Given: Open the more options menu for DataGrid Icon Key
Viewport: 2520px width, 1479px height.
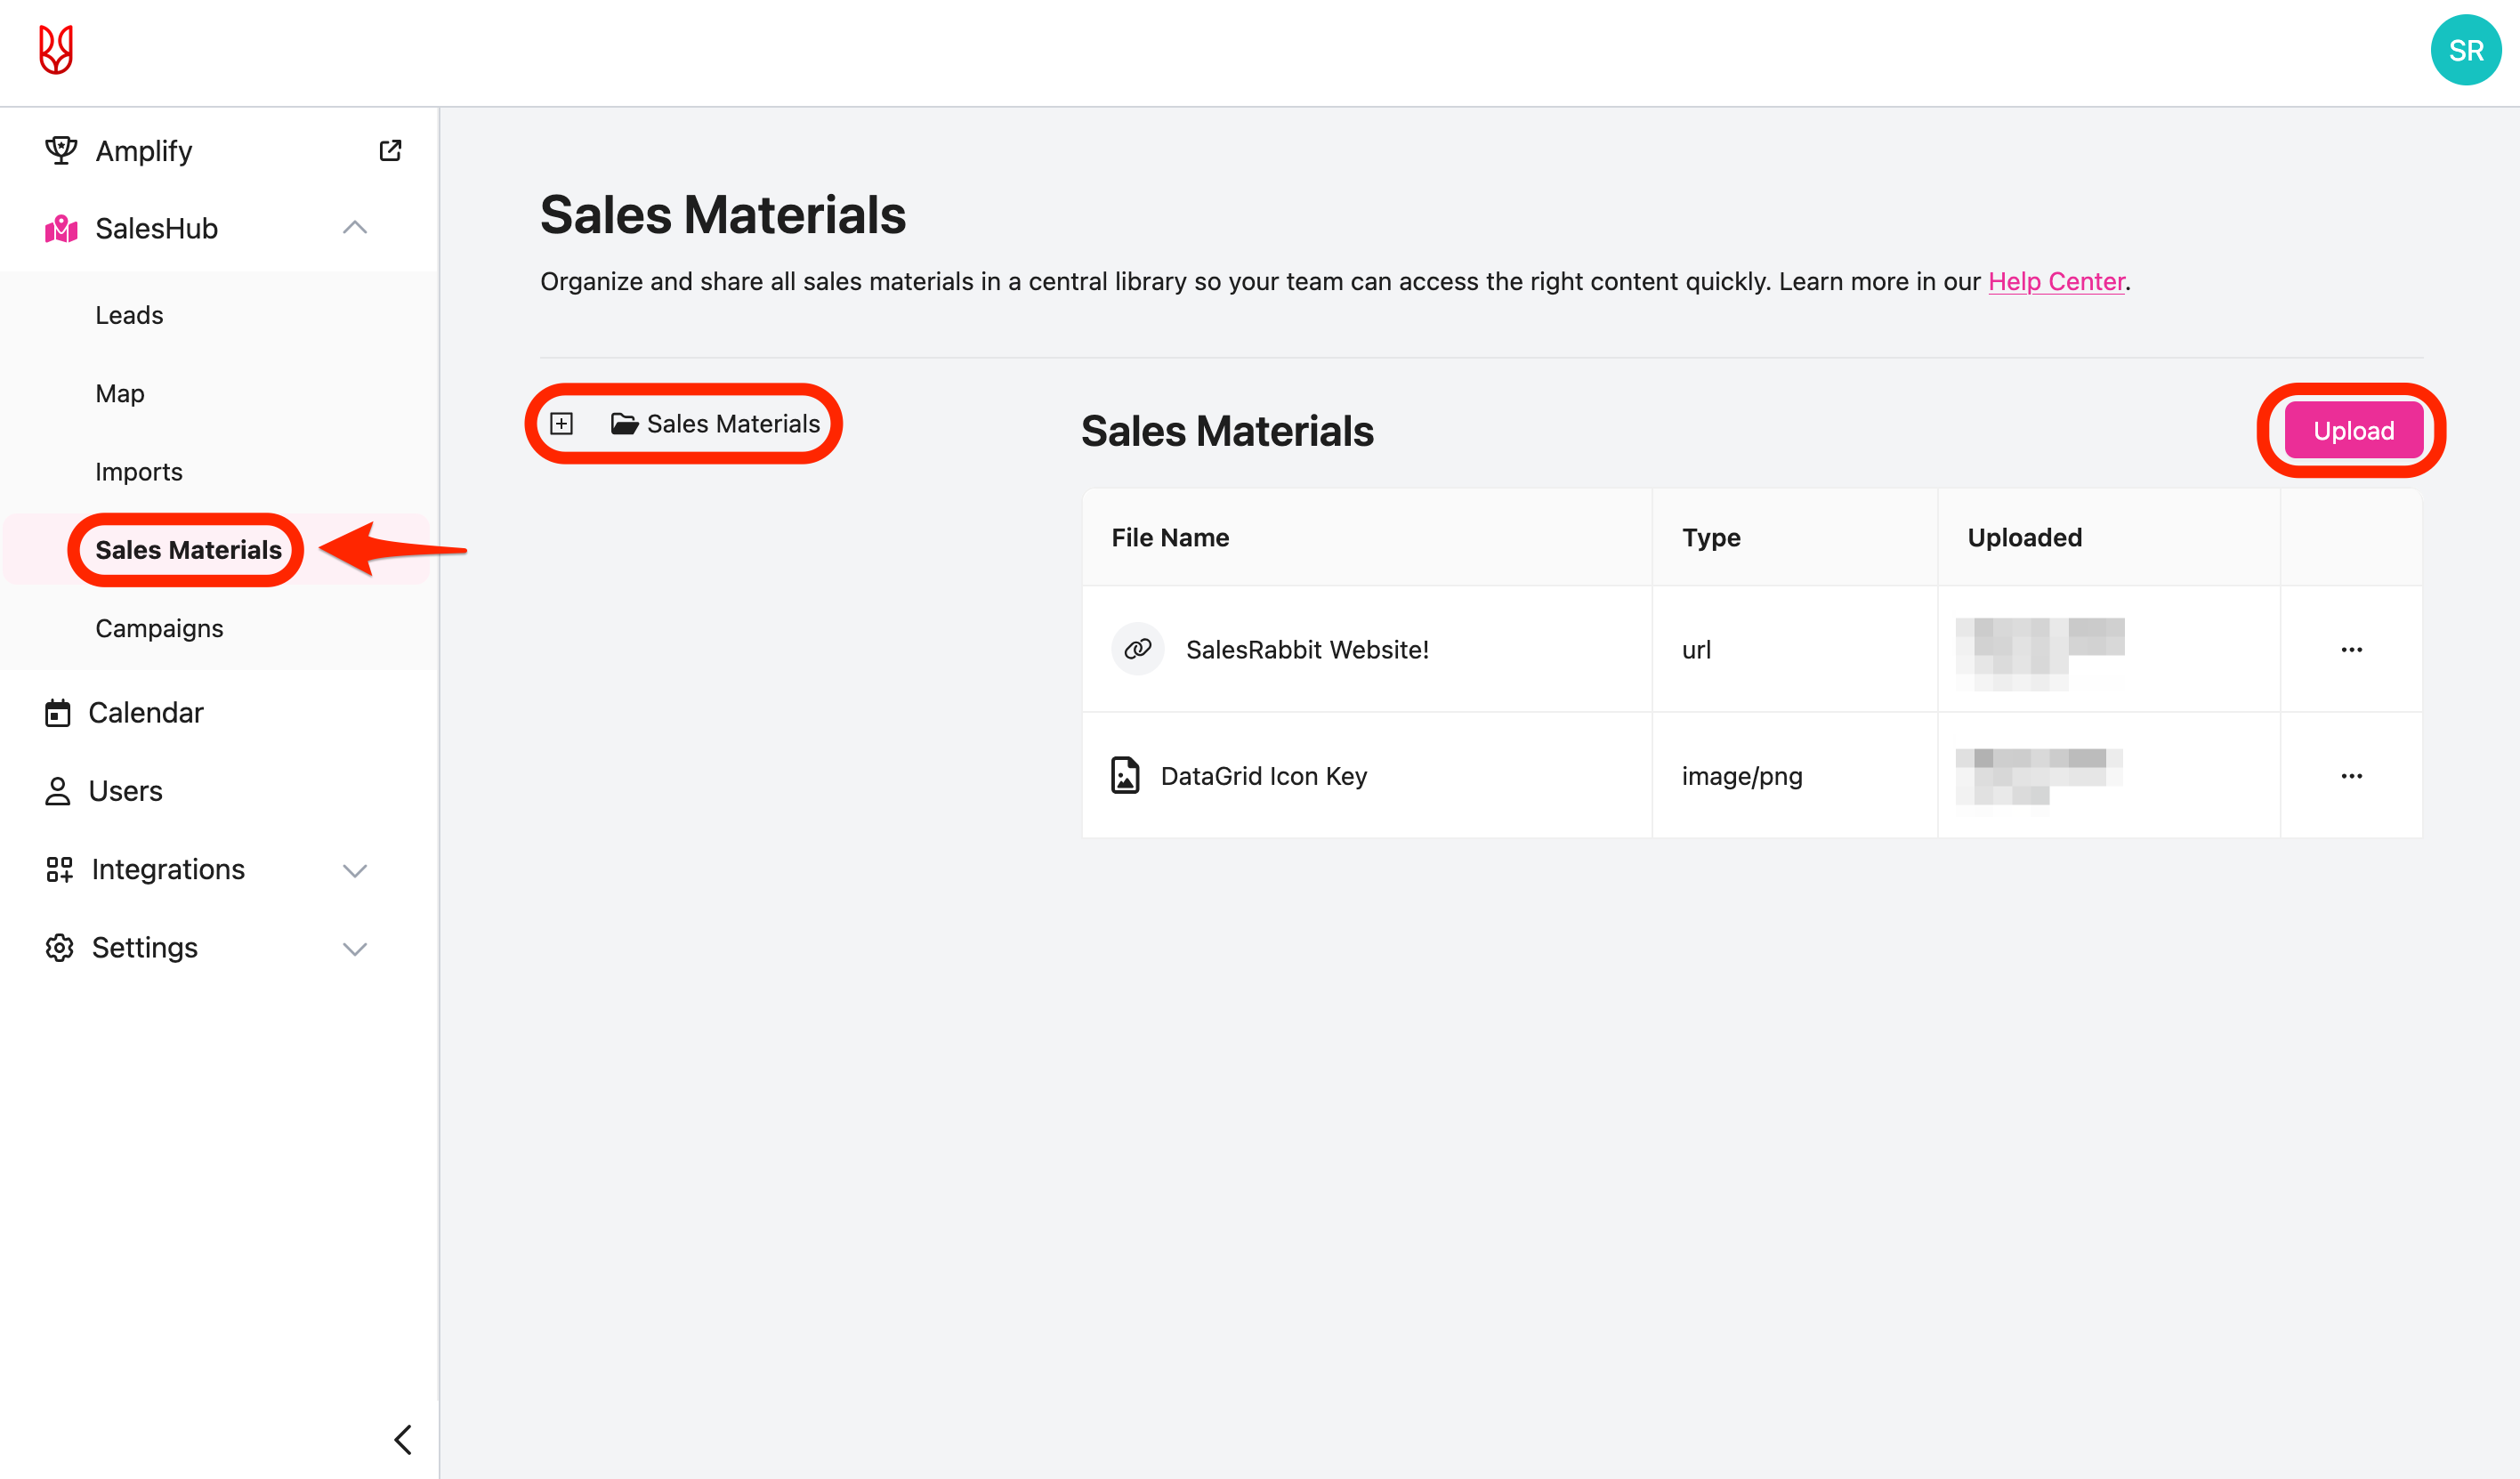Looking at the screenshot, I should [x=2351, y=776].
